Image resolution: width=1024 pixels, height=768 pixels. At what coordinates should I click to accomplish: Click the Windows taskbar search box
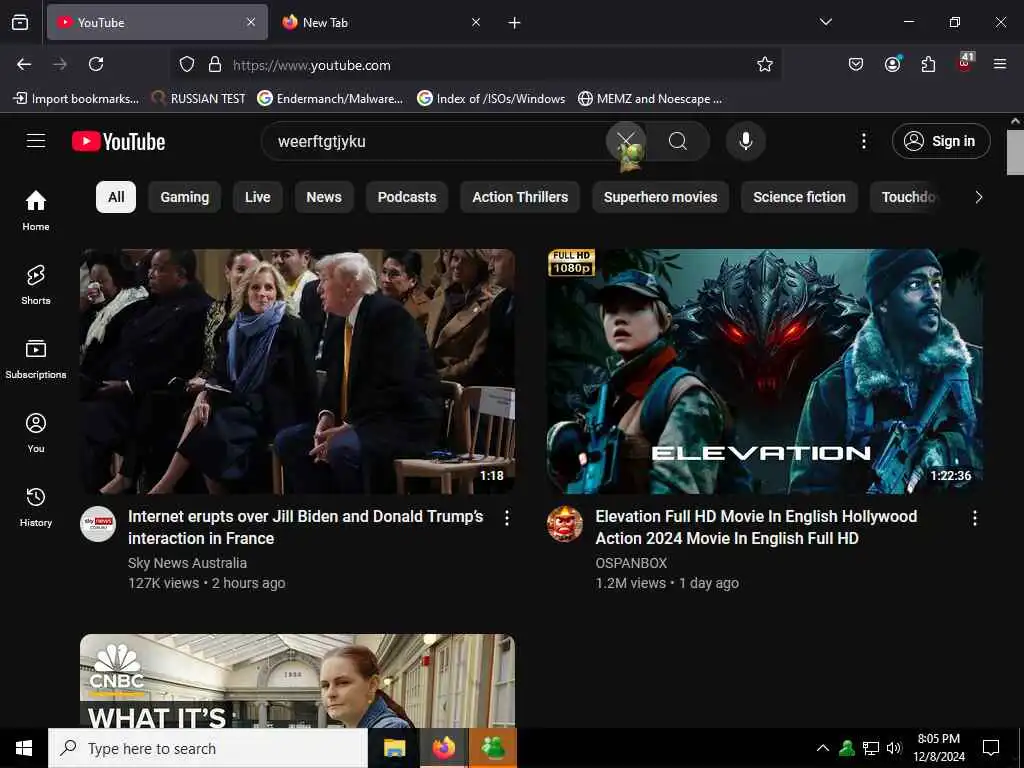click(x=208, y=748)
